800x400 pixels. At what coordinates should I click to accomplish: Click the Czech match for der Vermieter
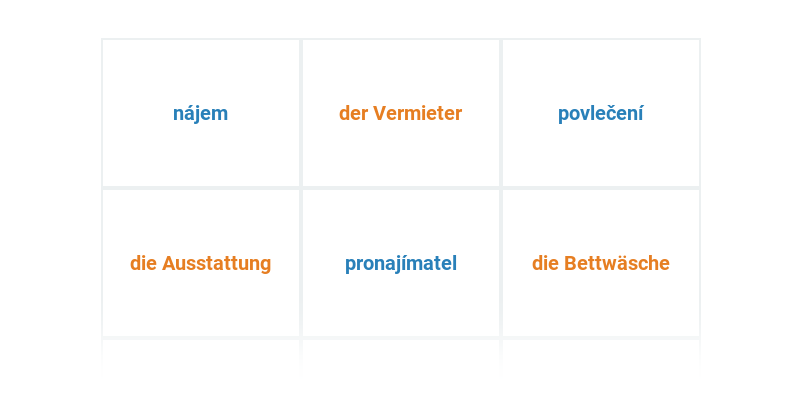[x=400, y=263]
